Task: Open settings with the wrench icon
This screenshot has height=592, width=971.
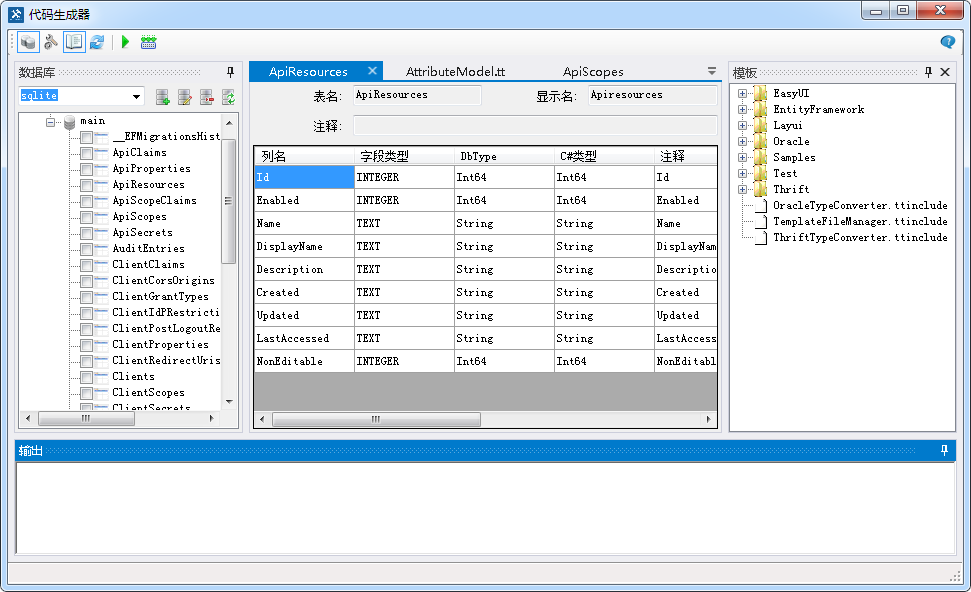Action: (x=51, y=42)
